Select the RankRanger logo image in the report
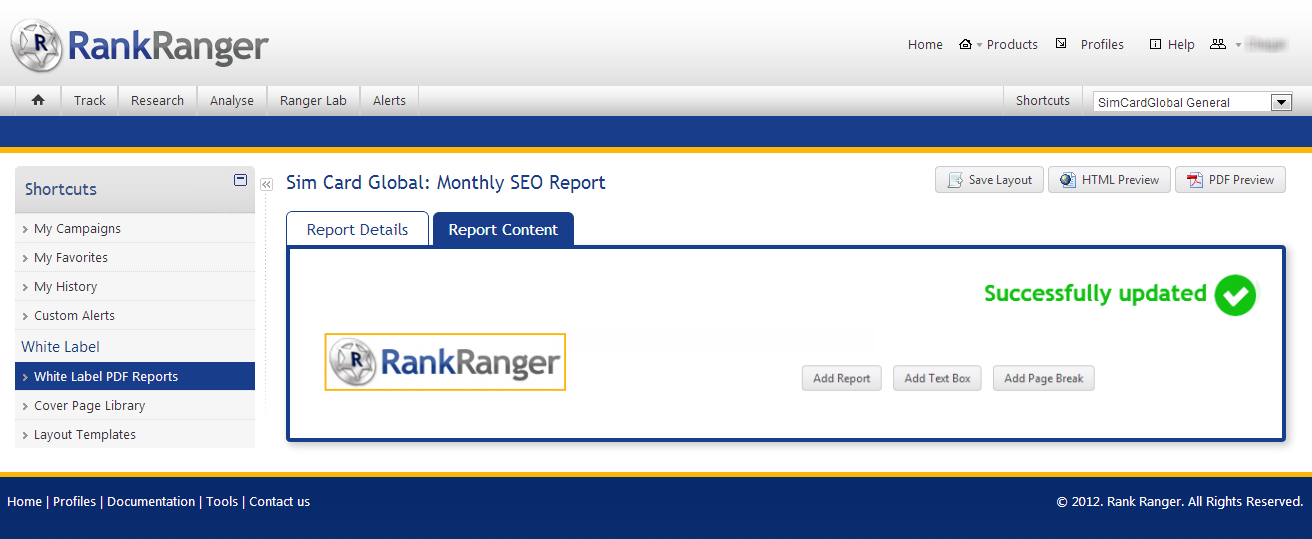Image resolution: width=1312 pixels, height=539 pixels. point(445,362)
